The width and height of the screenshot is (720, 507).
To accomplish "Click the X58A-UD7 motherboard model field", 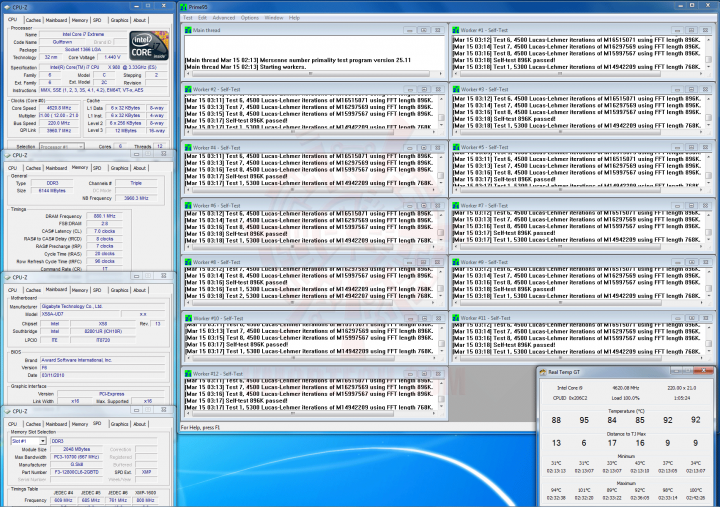I will click(x=80, y=314).
